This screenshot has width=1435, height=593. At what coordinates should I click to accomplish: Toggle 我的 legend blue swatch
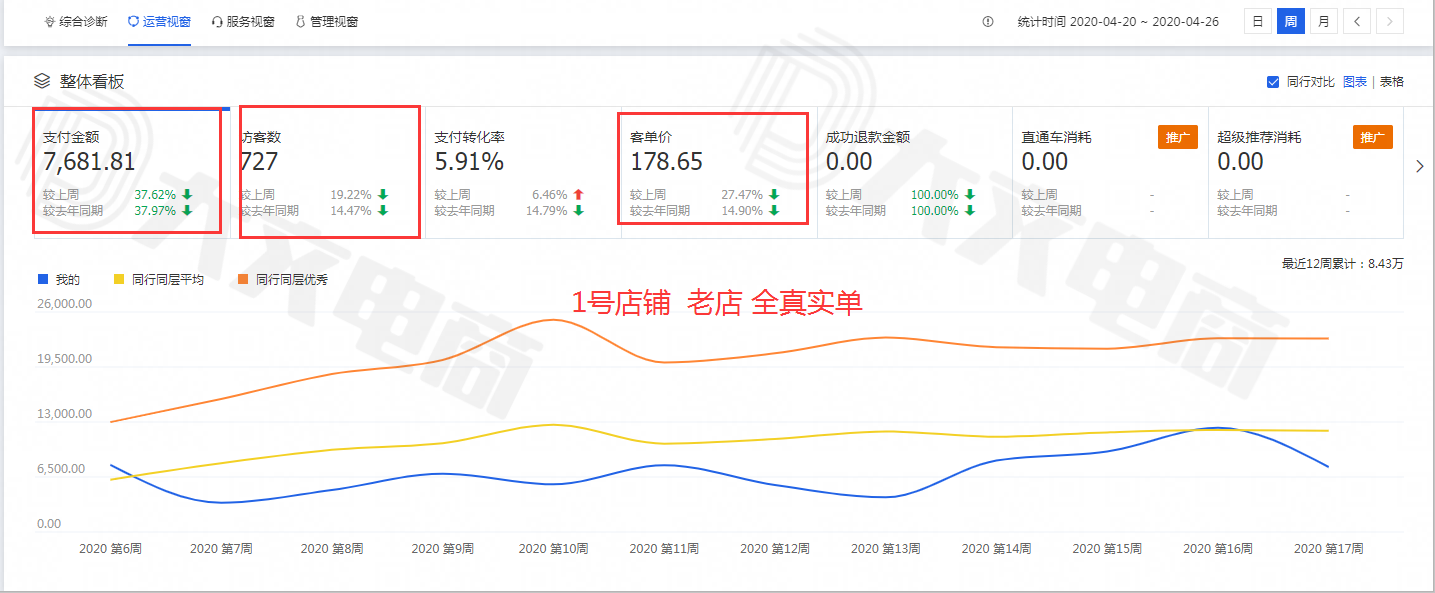point(42,280)
